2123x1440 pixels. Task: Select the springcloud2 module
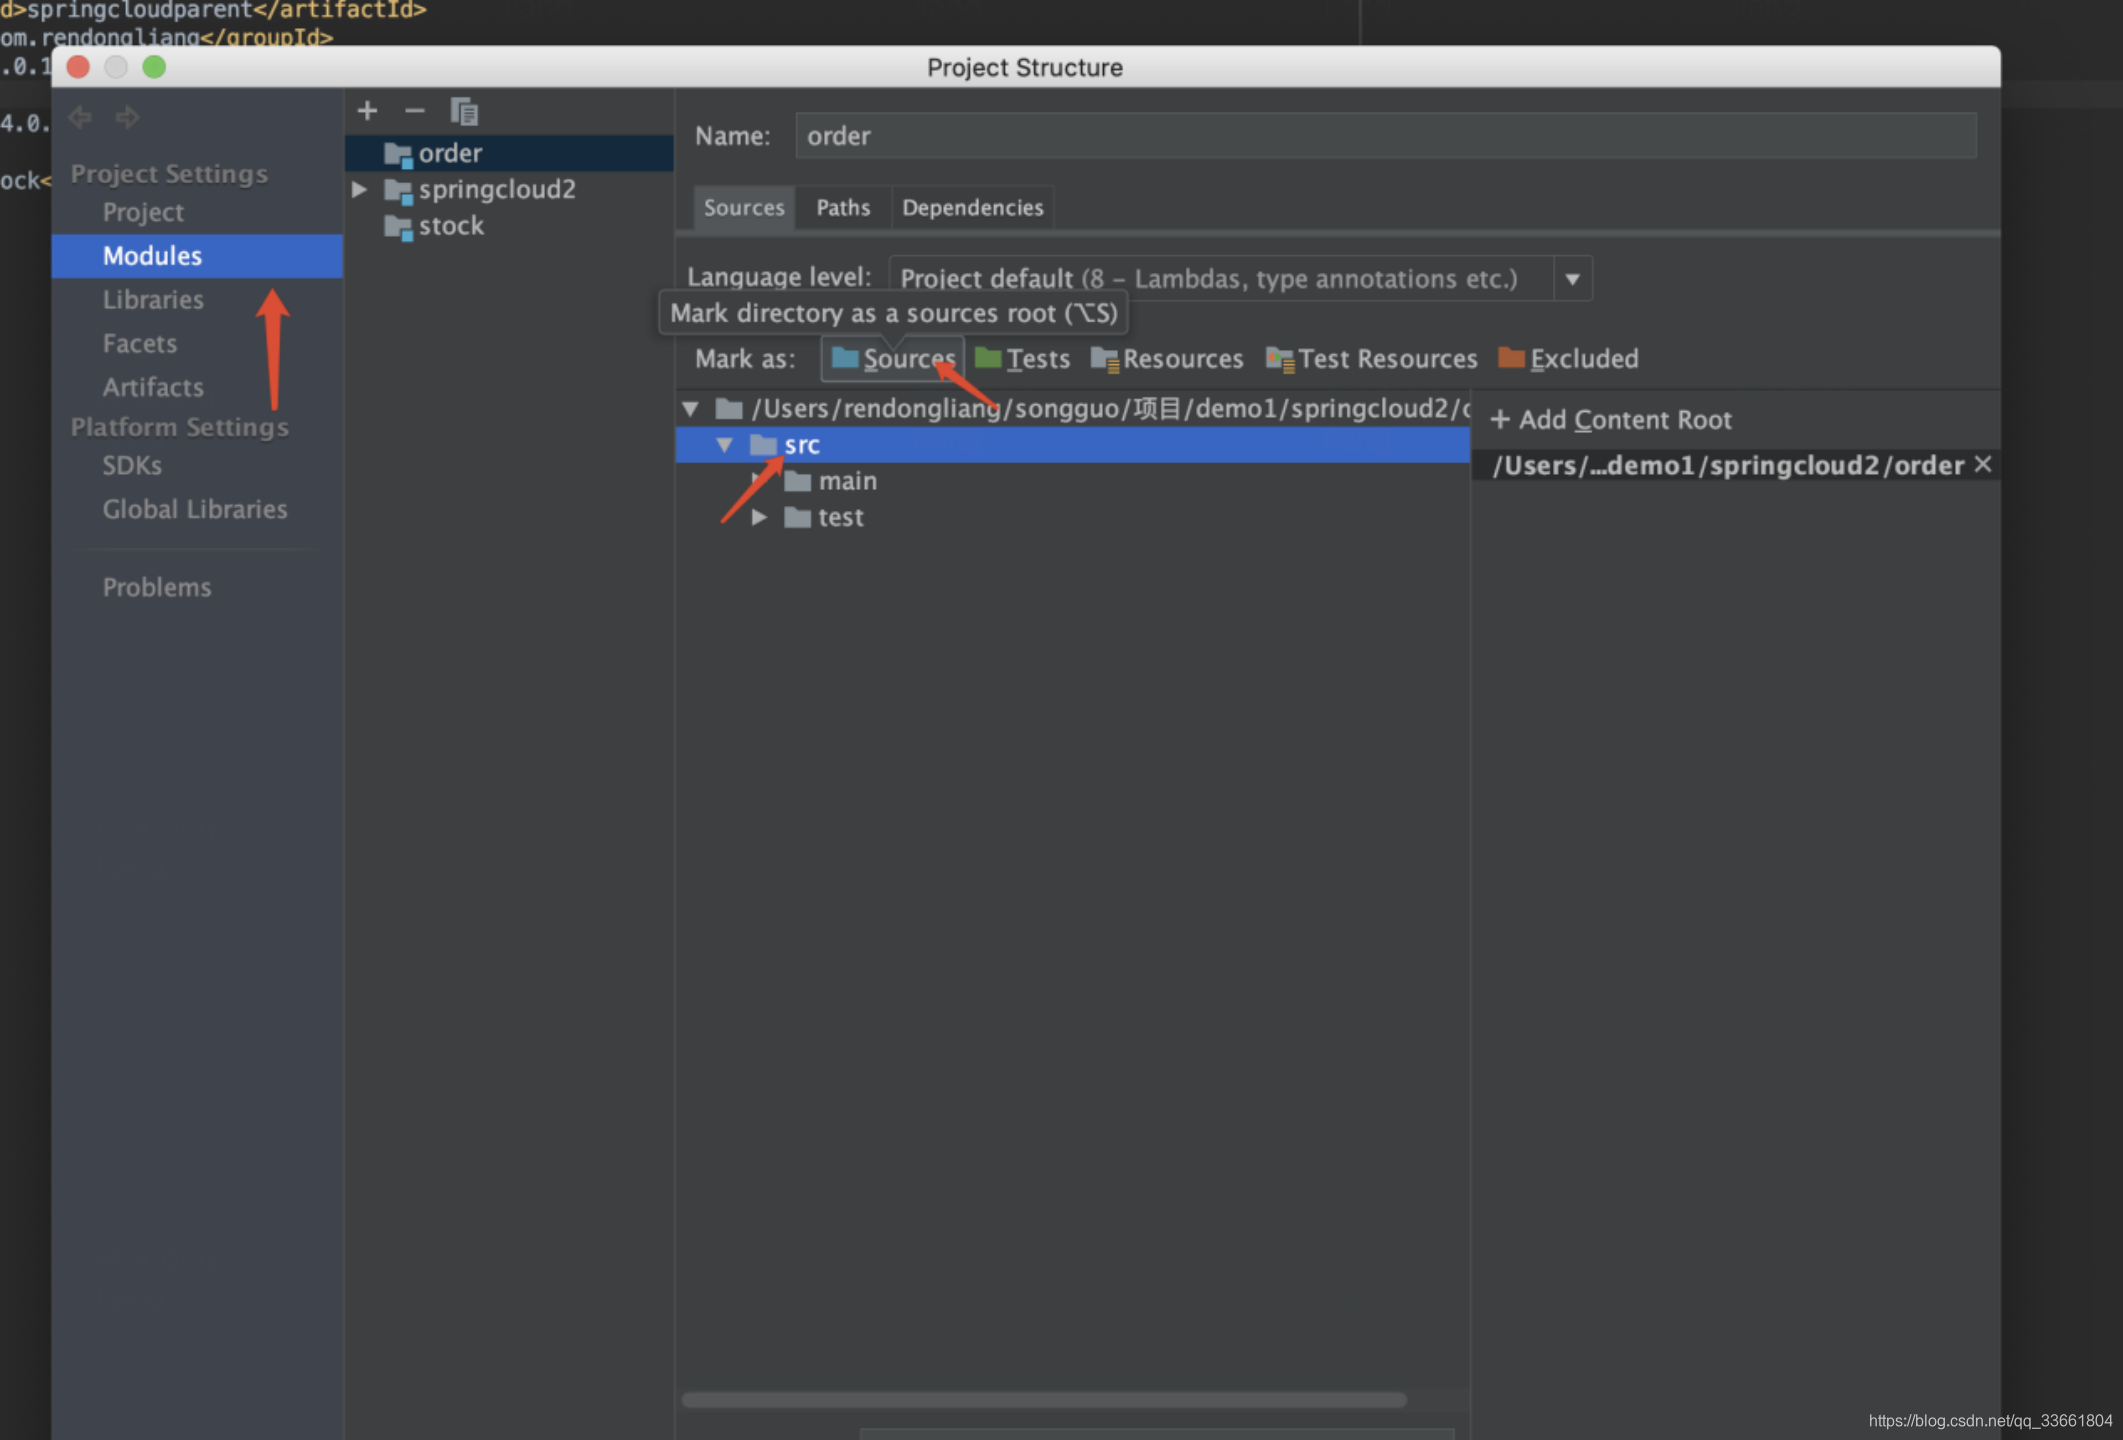[x=509, y=189]
